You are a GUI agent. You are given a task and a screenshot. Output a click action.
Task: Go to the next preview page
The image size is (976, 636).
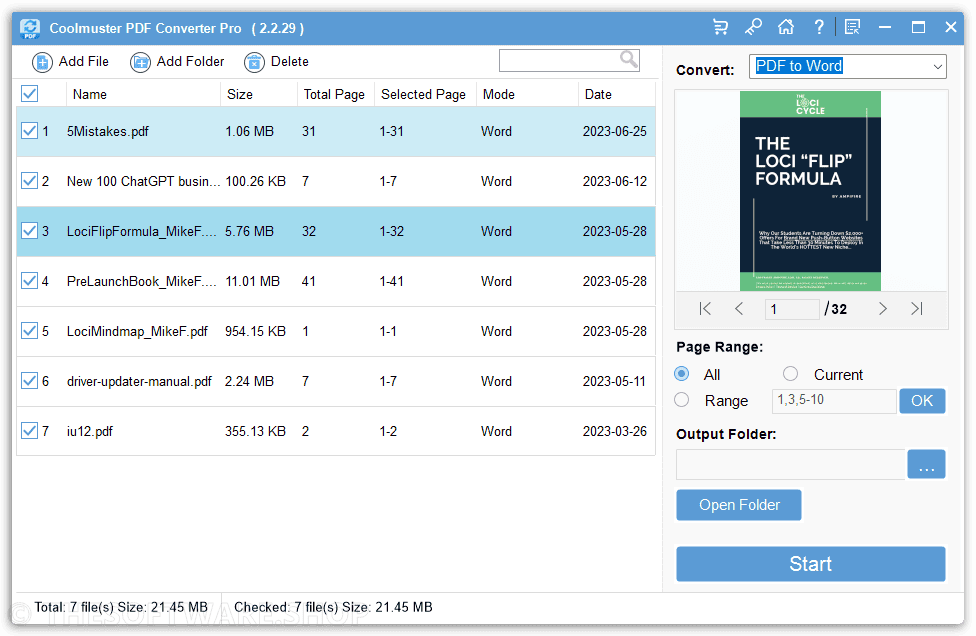(x=882, y=309)
